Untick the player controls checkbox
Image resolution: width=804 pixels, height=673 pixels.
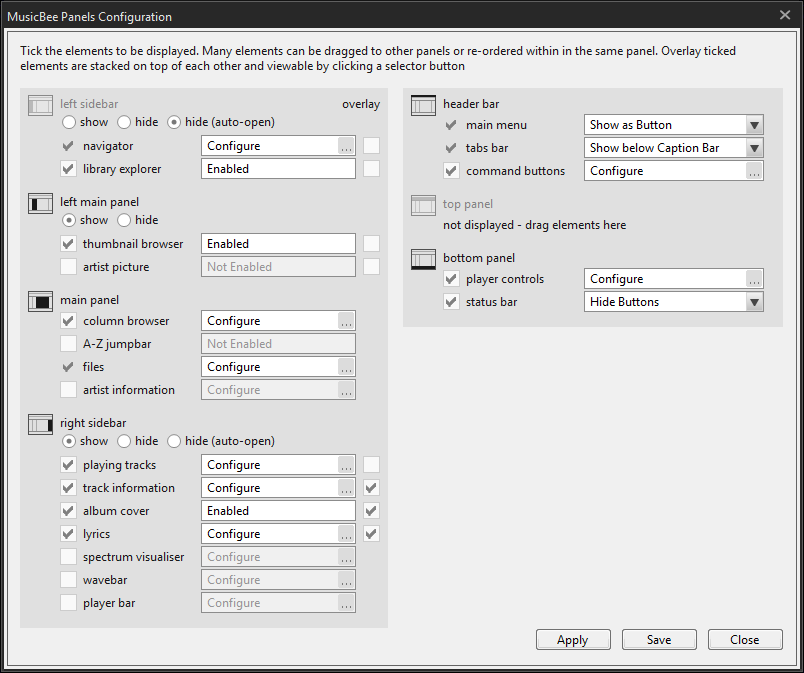pos(451,279)
